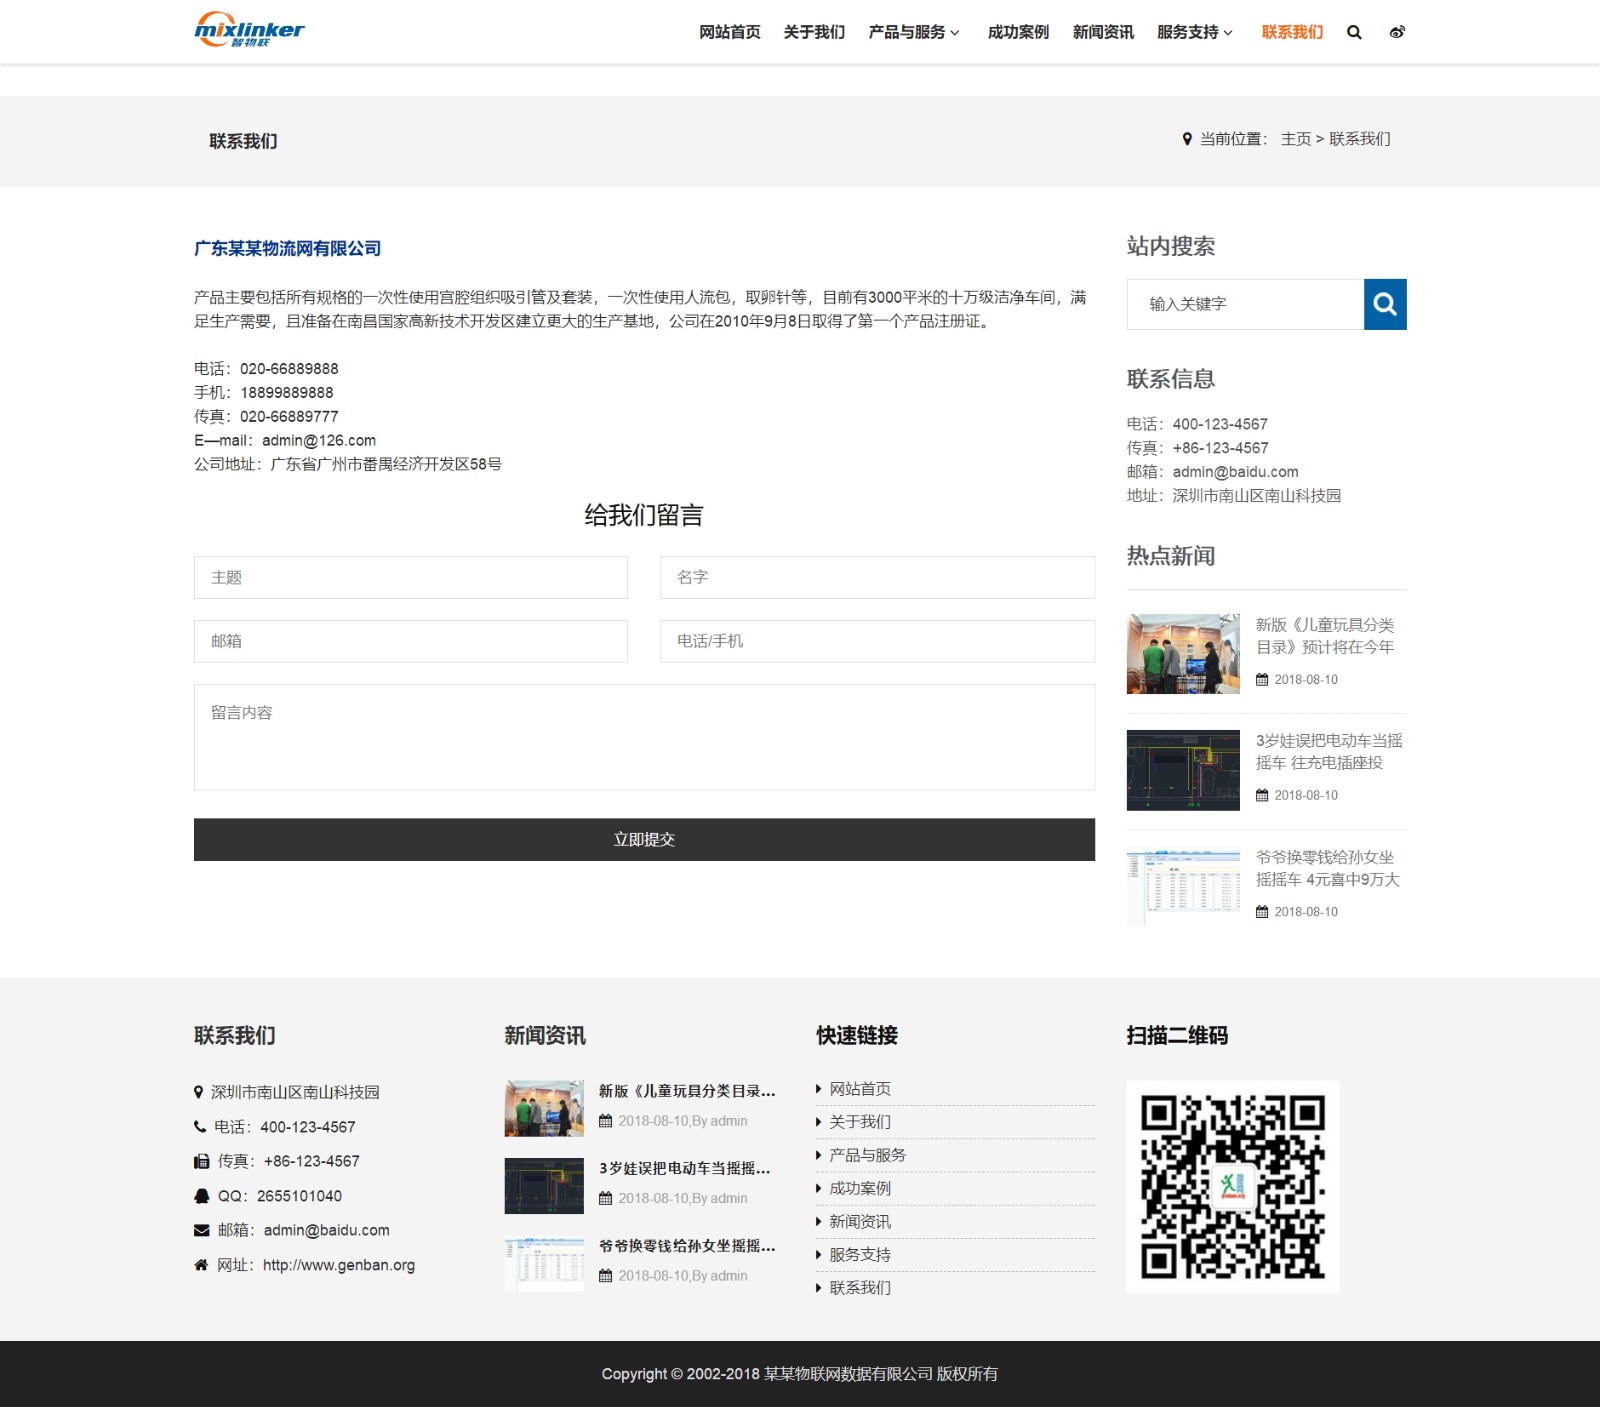Click 关于我们 in footer quick links

(859, 1122)
